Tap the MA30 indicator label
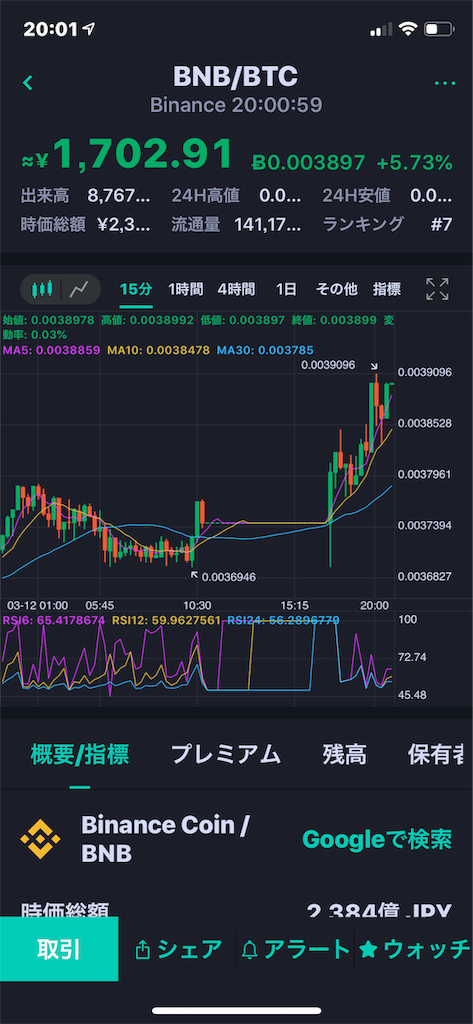The image size is (473, 1024). [265, 350]
